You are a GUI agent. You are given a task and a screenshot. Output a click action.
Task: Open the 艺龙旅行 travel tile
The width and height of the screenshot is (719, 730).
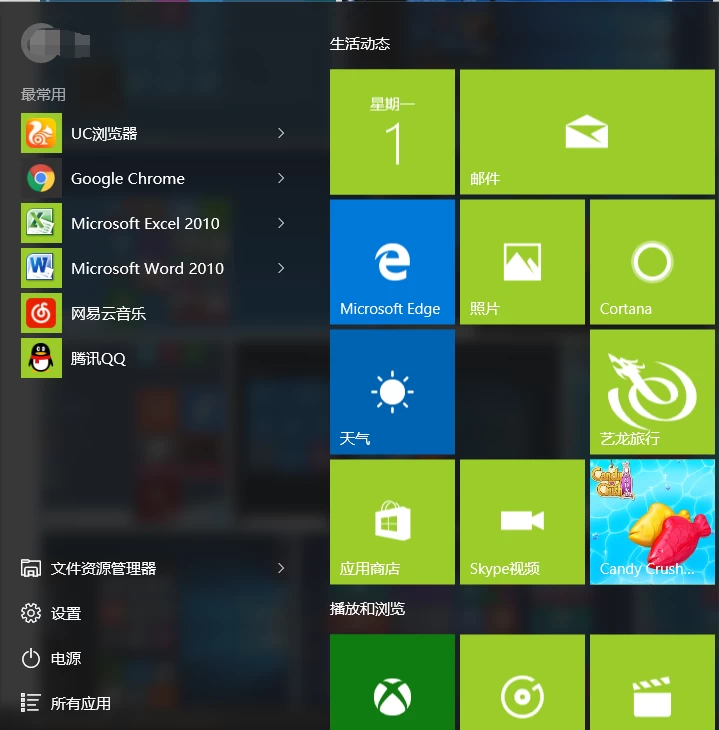click(652, 392)
